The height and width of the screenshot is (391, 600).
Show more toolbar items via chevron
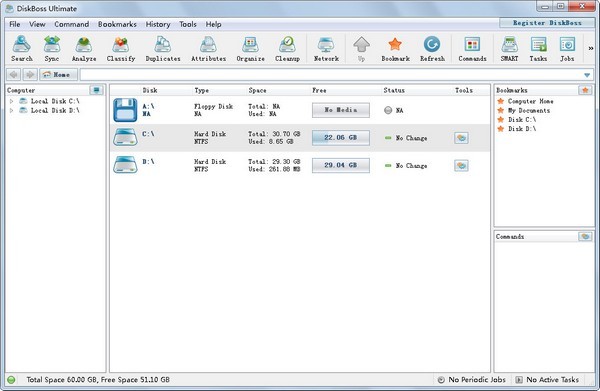(x=590, y=48)
